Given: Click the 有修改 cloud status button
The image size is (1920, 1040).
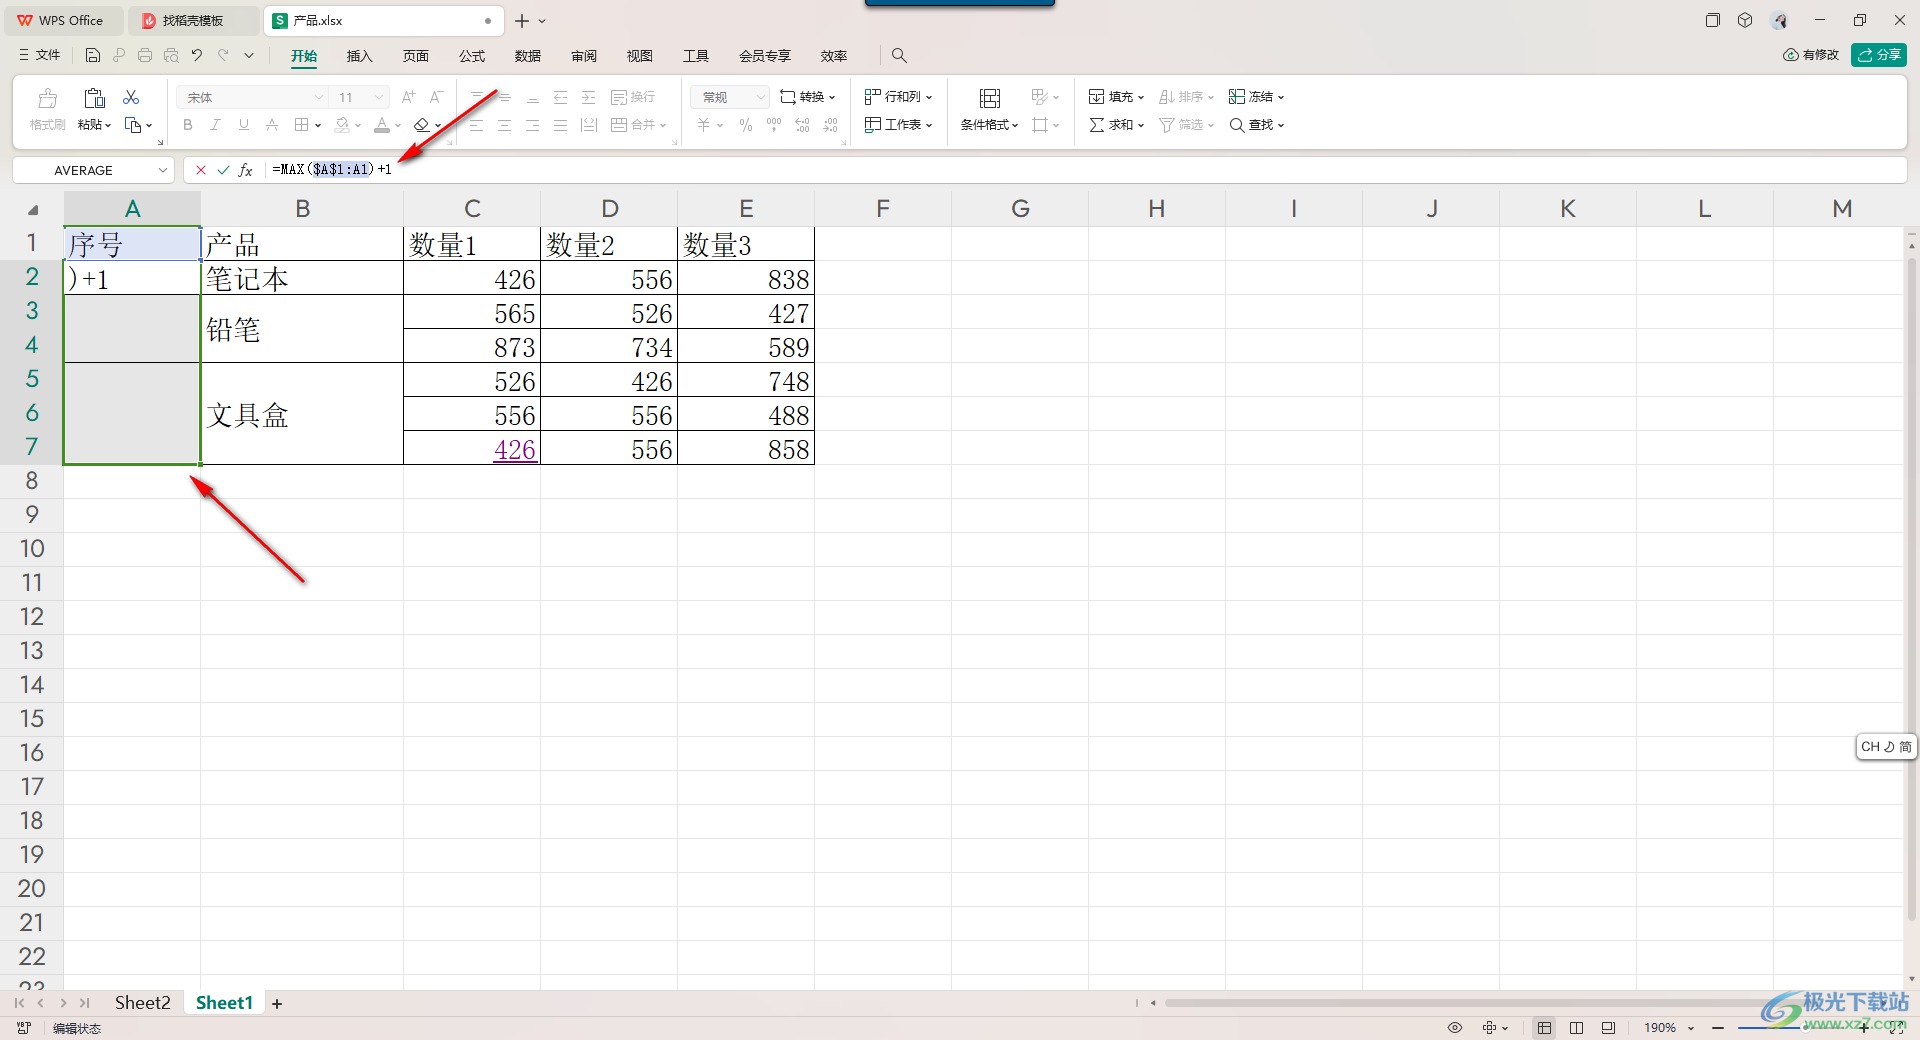Looking at the screenshot, I should click(x=1811, y=55).
